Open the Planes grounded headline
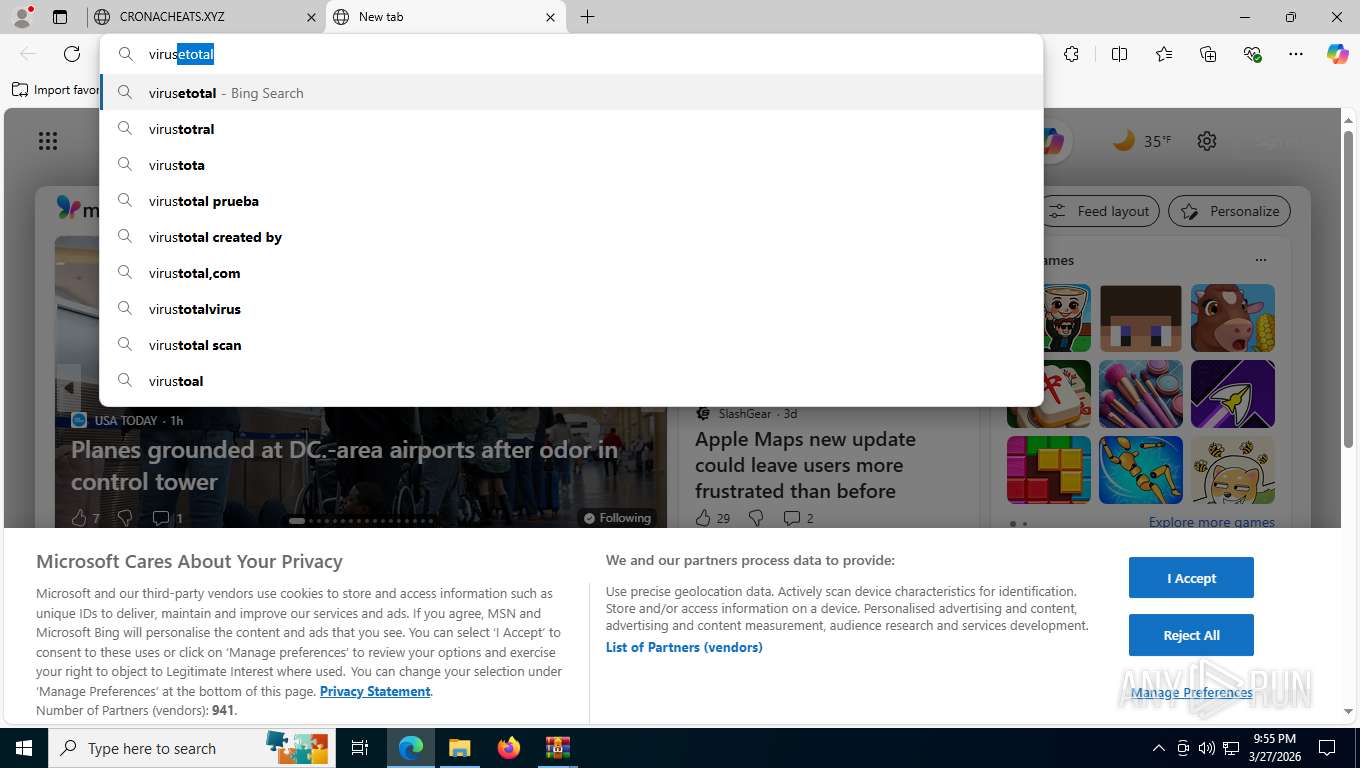This screenshot has height=768, width=1360. 345,465
